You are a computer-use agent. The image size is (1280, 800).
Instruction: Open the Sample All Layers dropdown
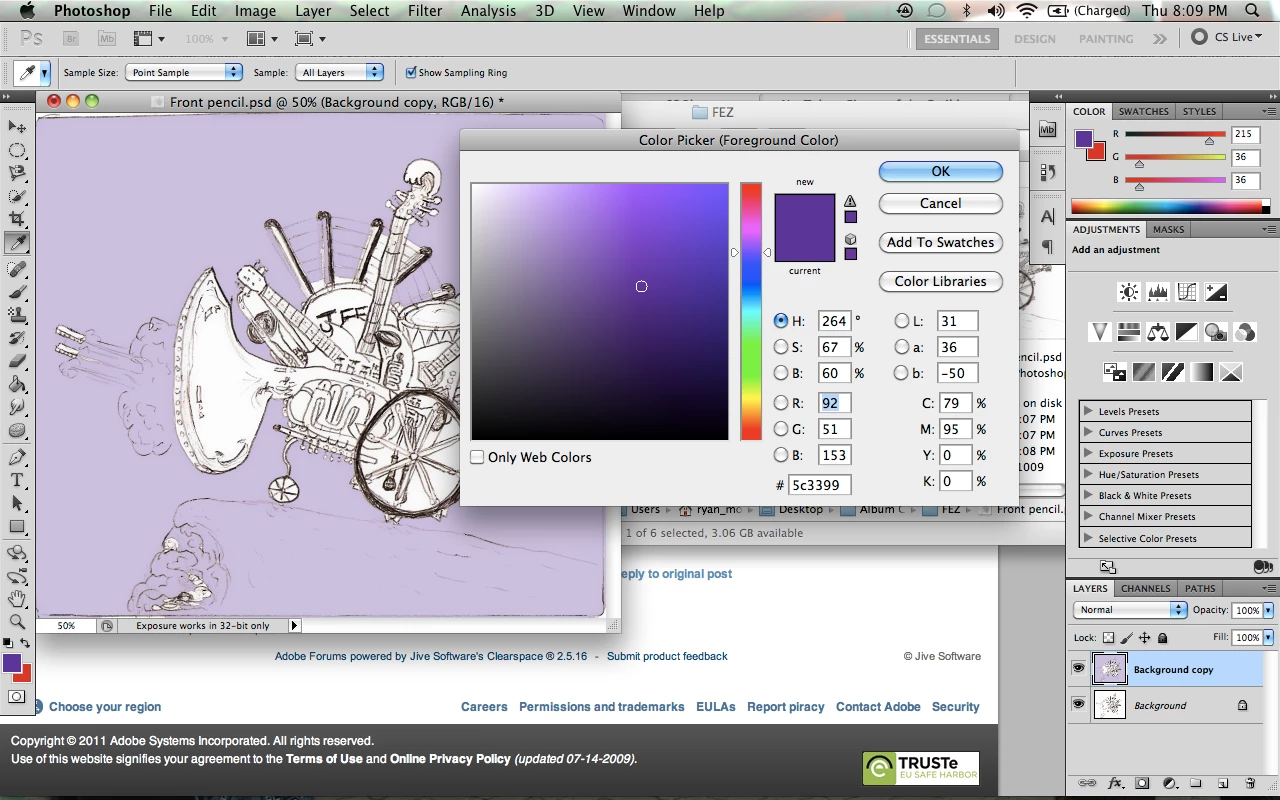click(x=340, y=72)
